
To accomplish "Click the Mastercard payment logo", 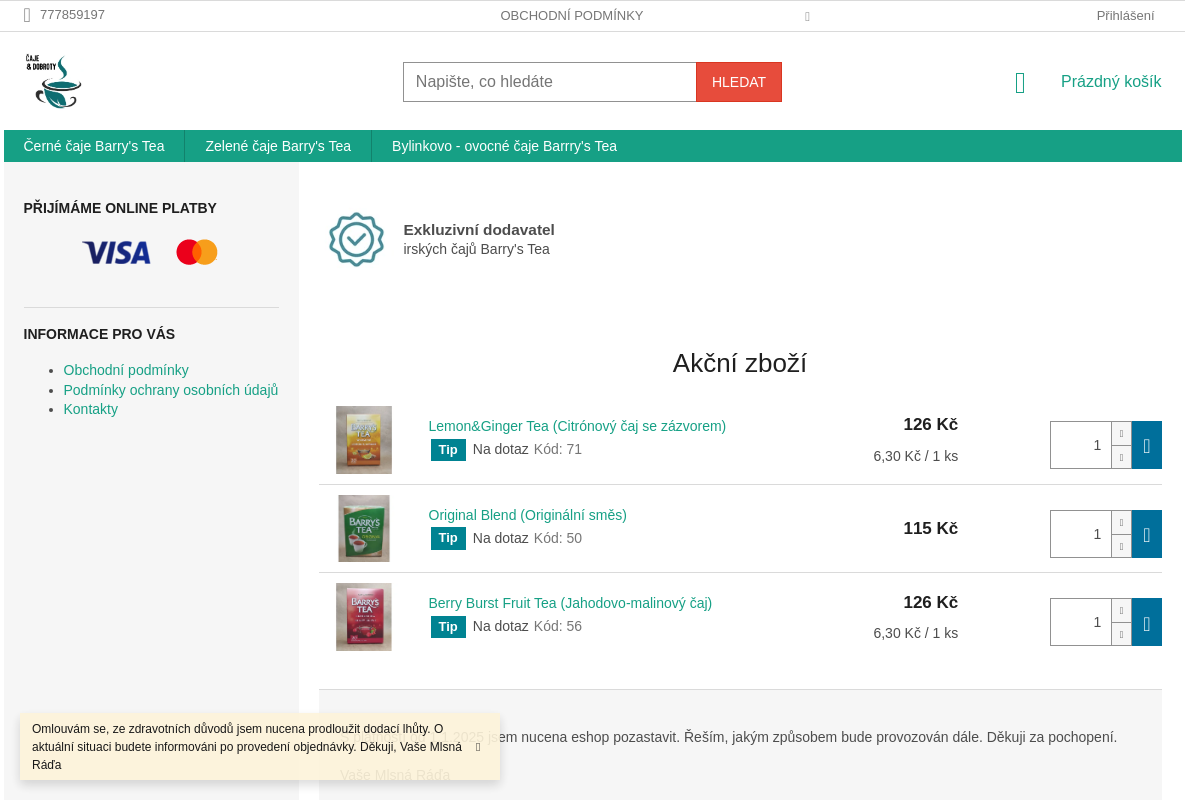I will click(x=197, y=252).
